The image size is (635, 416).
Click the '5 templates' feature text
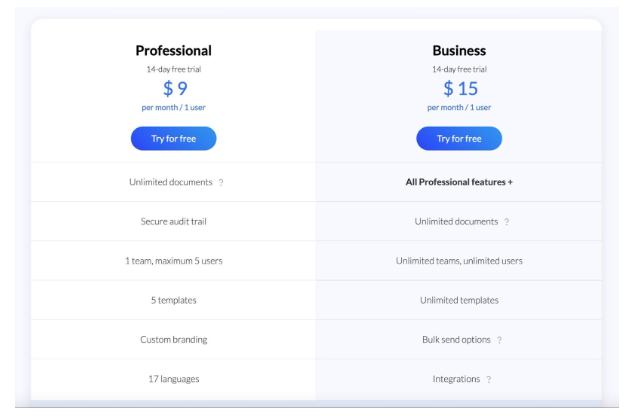pyautogui.click(x=173, y=300)
